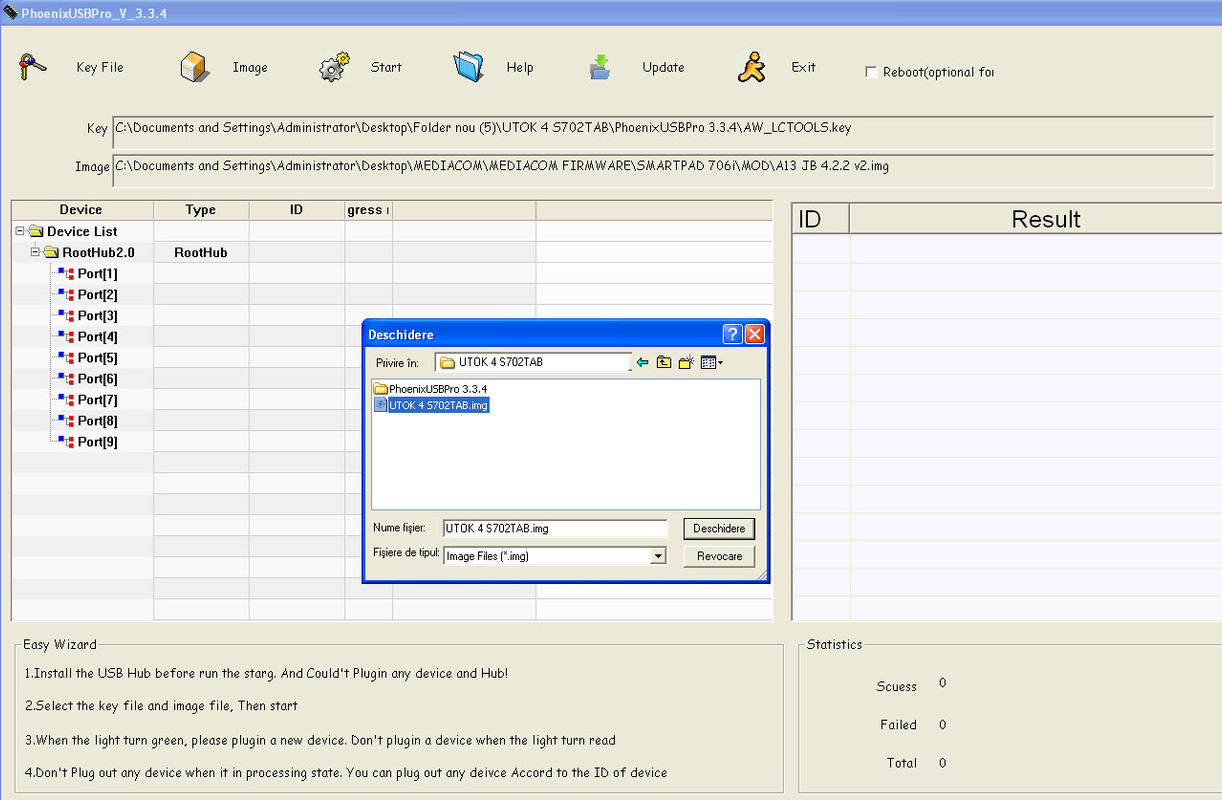1222x800 pixels.
Task: Click the RootHub type cell
Action: (x=201, y=252)
